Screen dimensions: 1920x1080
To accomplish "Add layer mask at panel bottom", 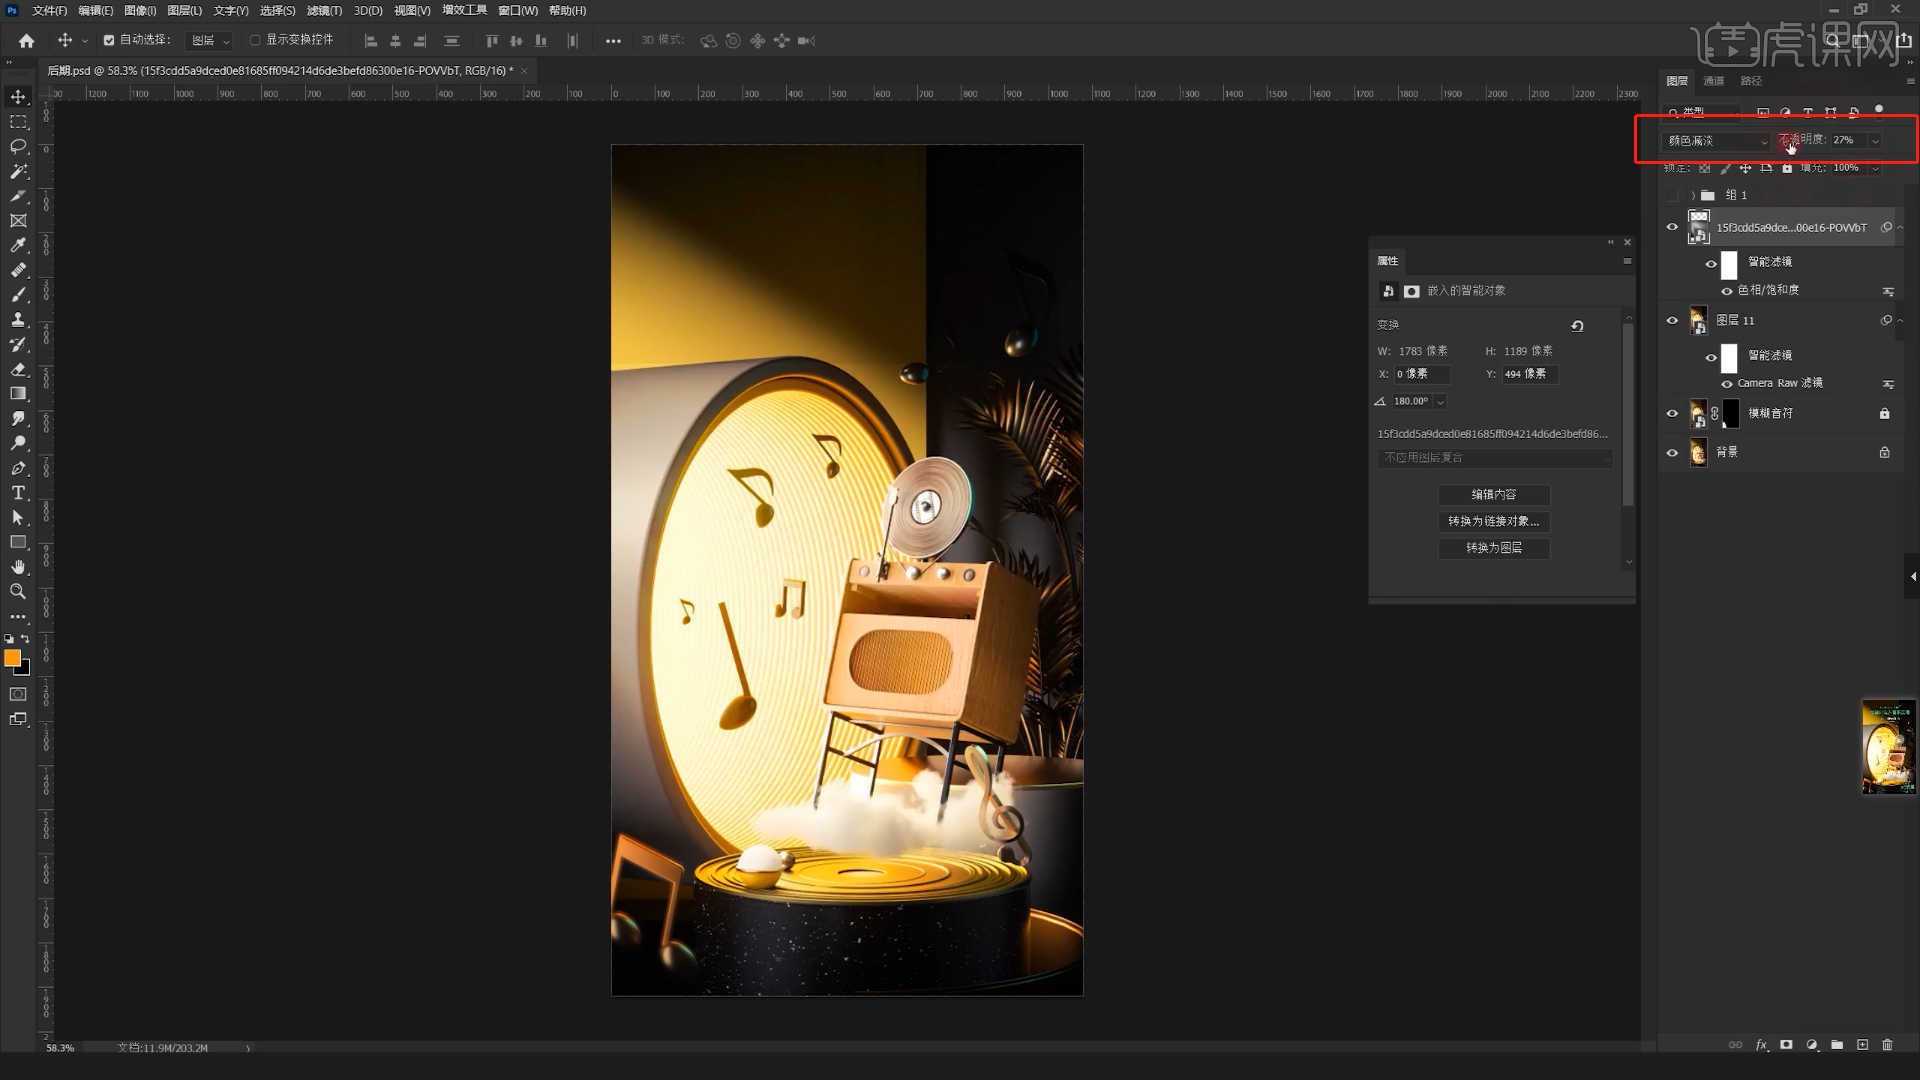I will [1786, 1045].
